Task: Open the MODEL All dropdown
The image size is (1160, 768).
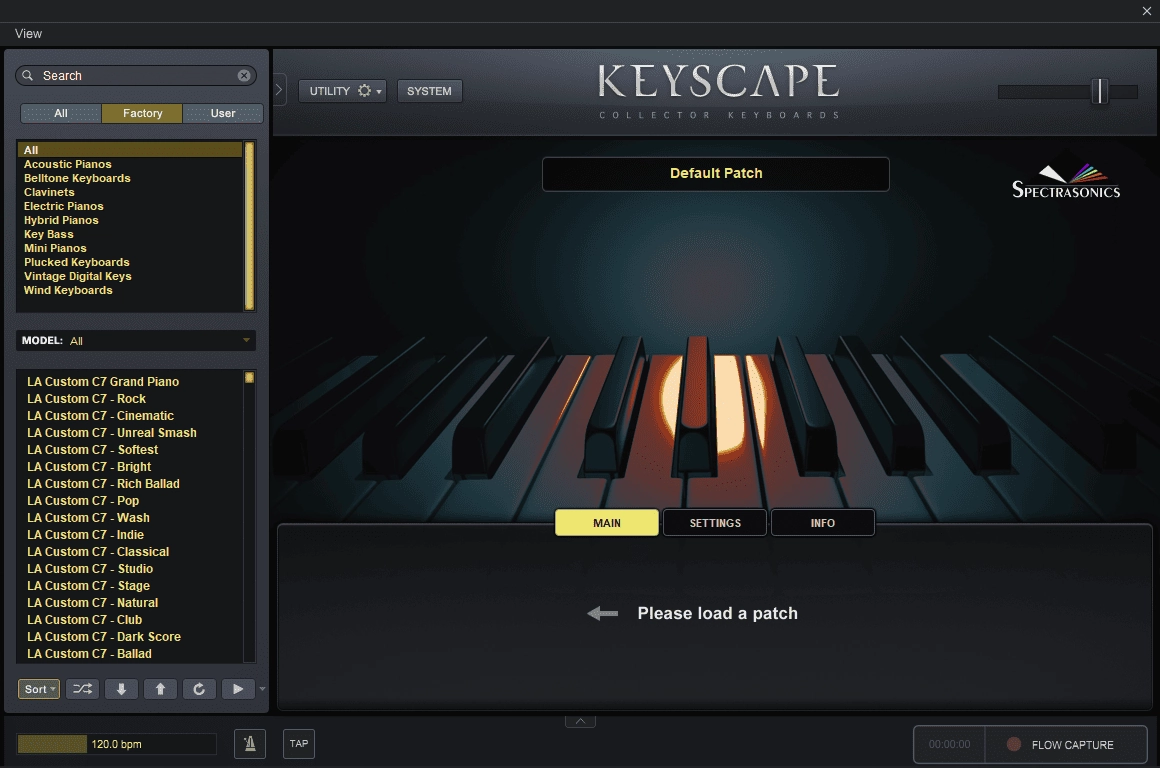Action: click(136, 340)
